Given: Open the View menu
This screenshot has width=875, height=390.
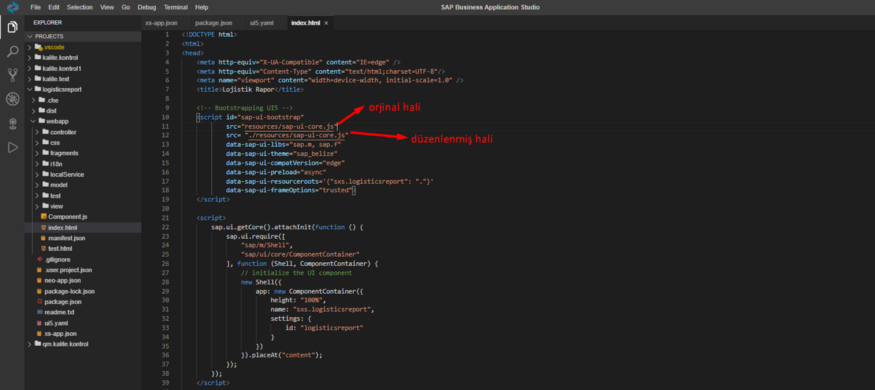Looking at the screenshot, I should click(x=107, y=7).
